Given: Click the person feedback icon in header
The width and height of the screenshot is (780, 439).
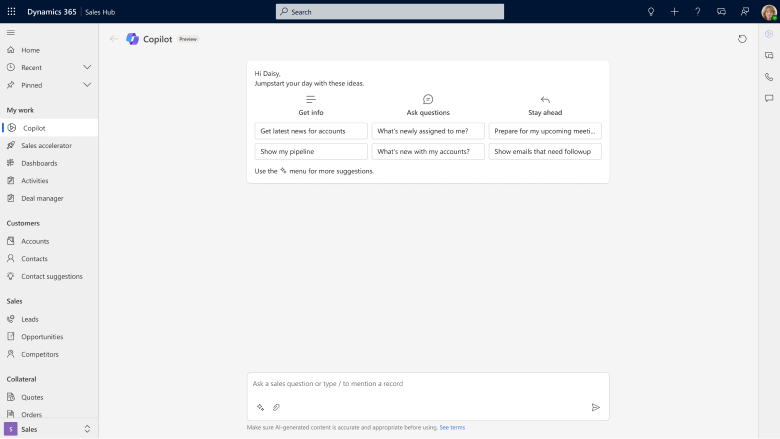Looking at the screenshot, I should click(745, 11).
